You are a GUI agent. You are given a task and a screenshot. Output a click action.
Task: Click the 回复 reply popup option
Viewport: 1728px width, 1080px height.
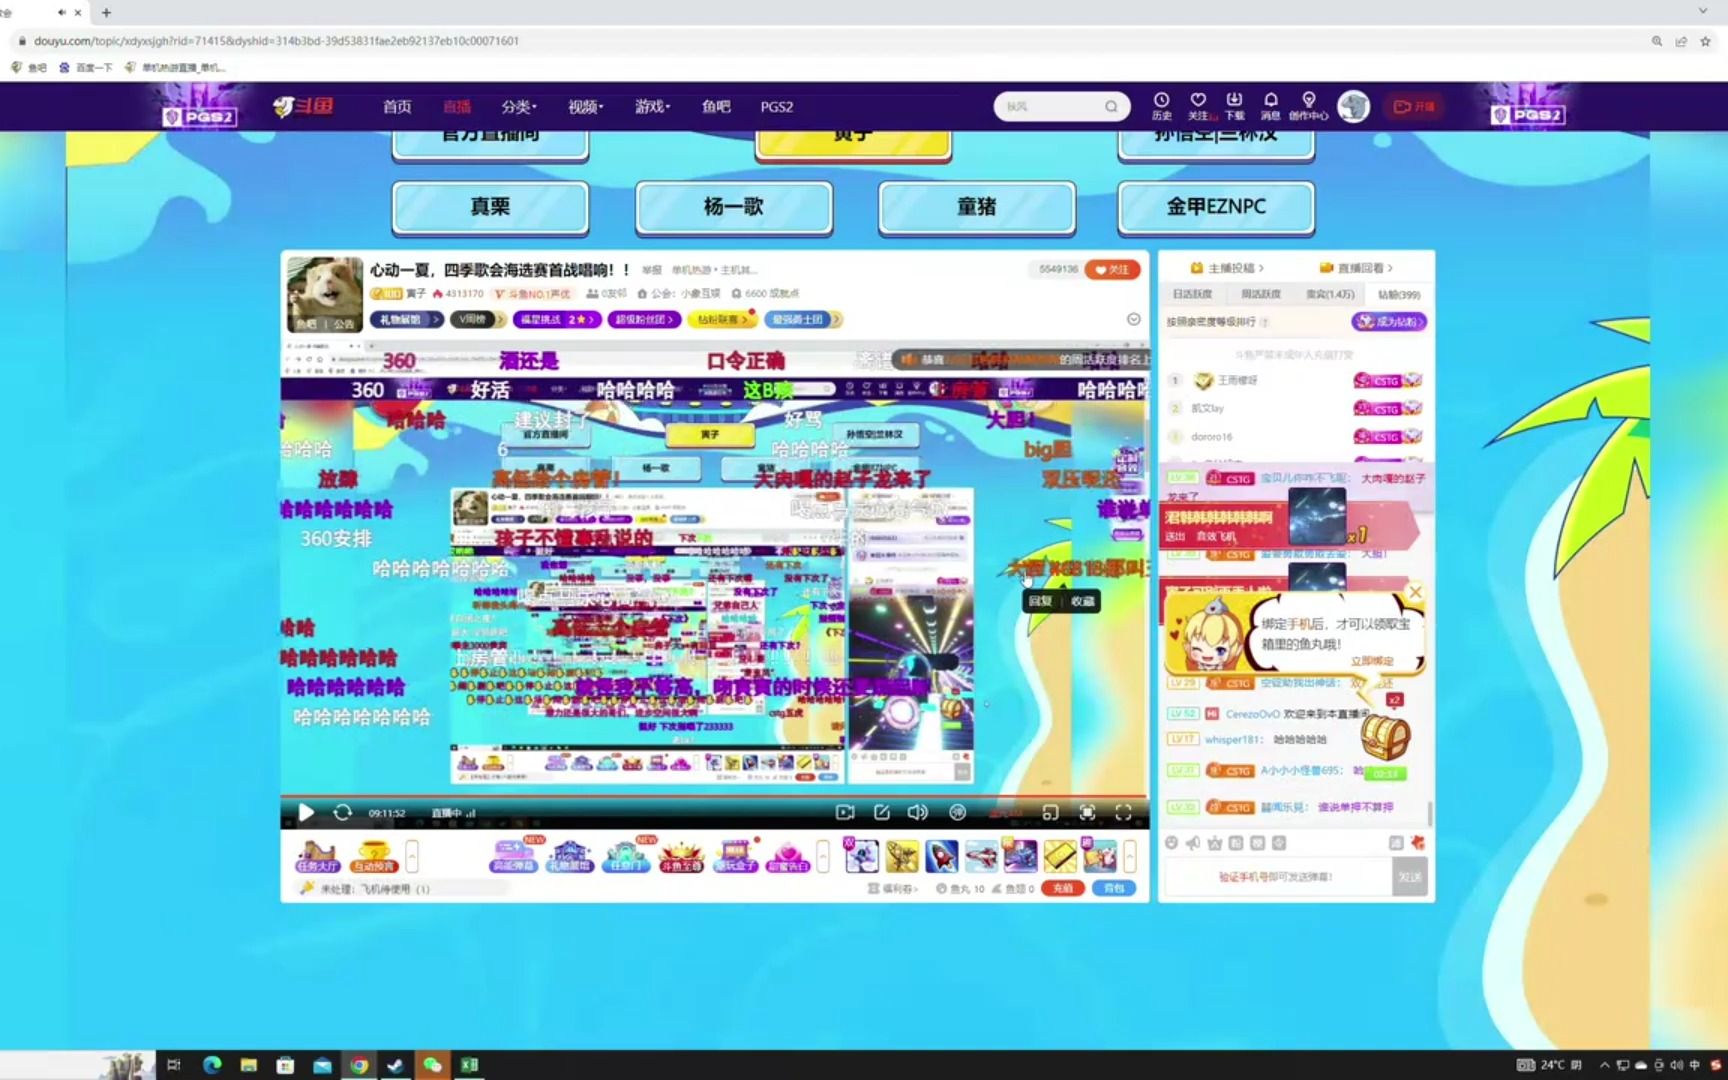click(x=1041, y=601)
